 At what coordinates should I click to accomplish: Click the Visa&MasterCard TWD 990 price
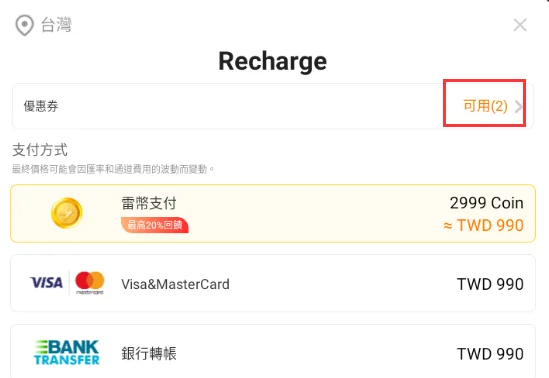(x=490, y=284)
